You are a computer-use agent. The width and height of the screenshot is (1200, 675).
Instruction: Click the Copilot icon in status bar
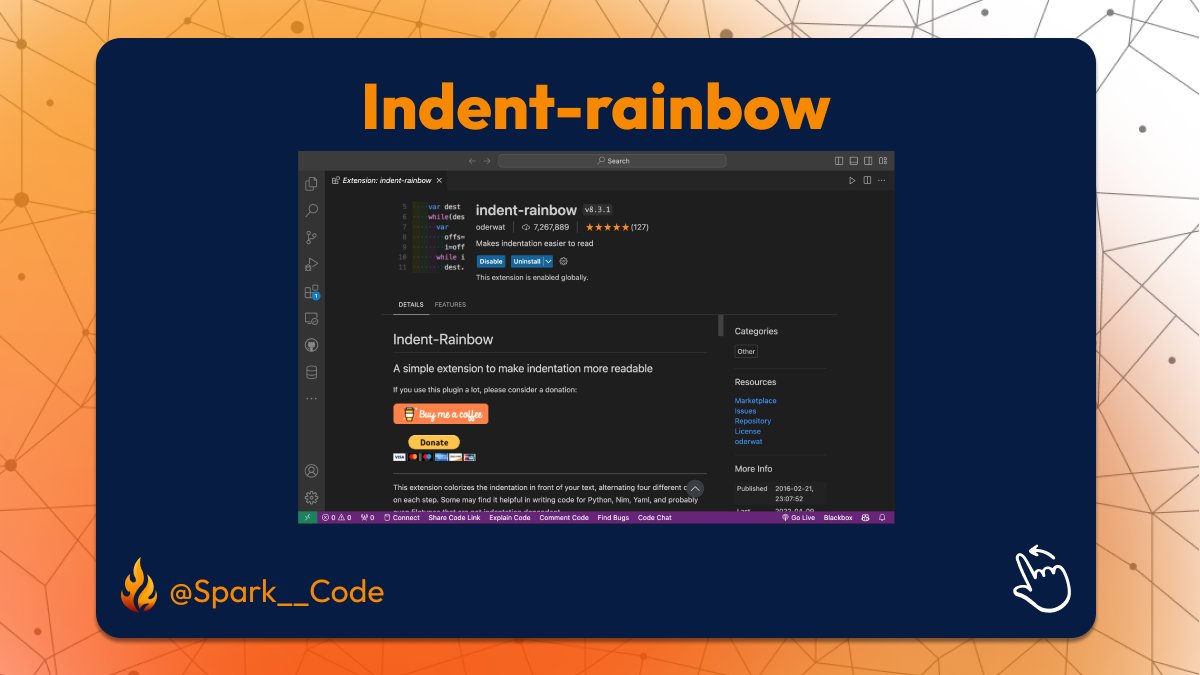coord(867,518)
